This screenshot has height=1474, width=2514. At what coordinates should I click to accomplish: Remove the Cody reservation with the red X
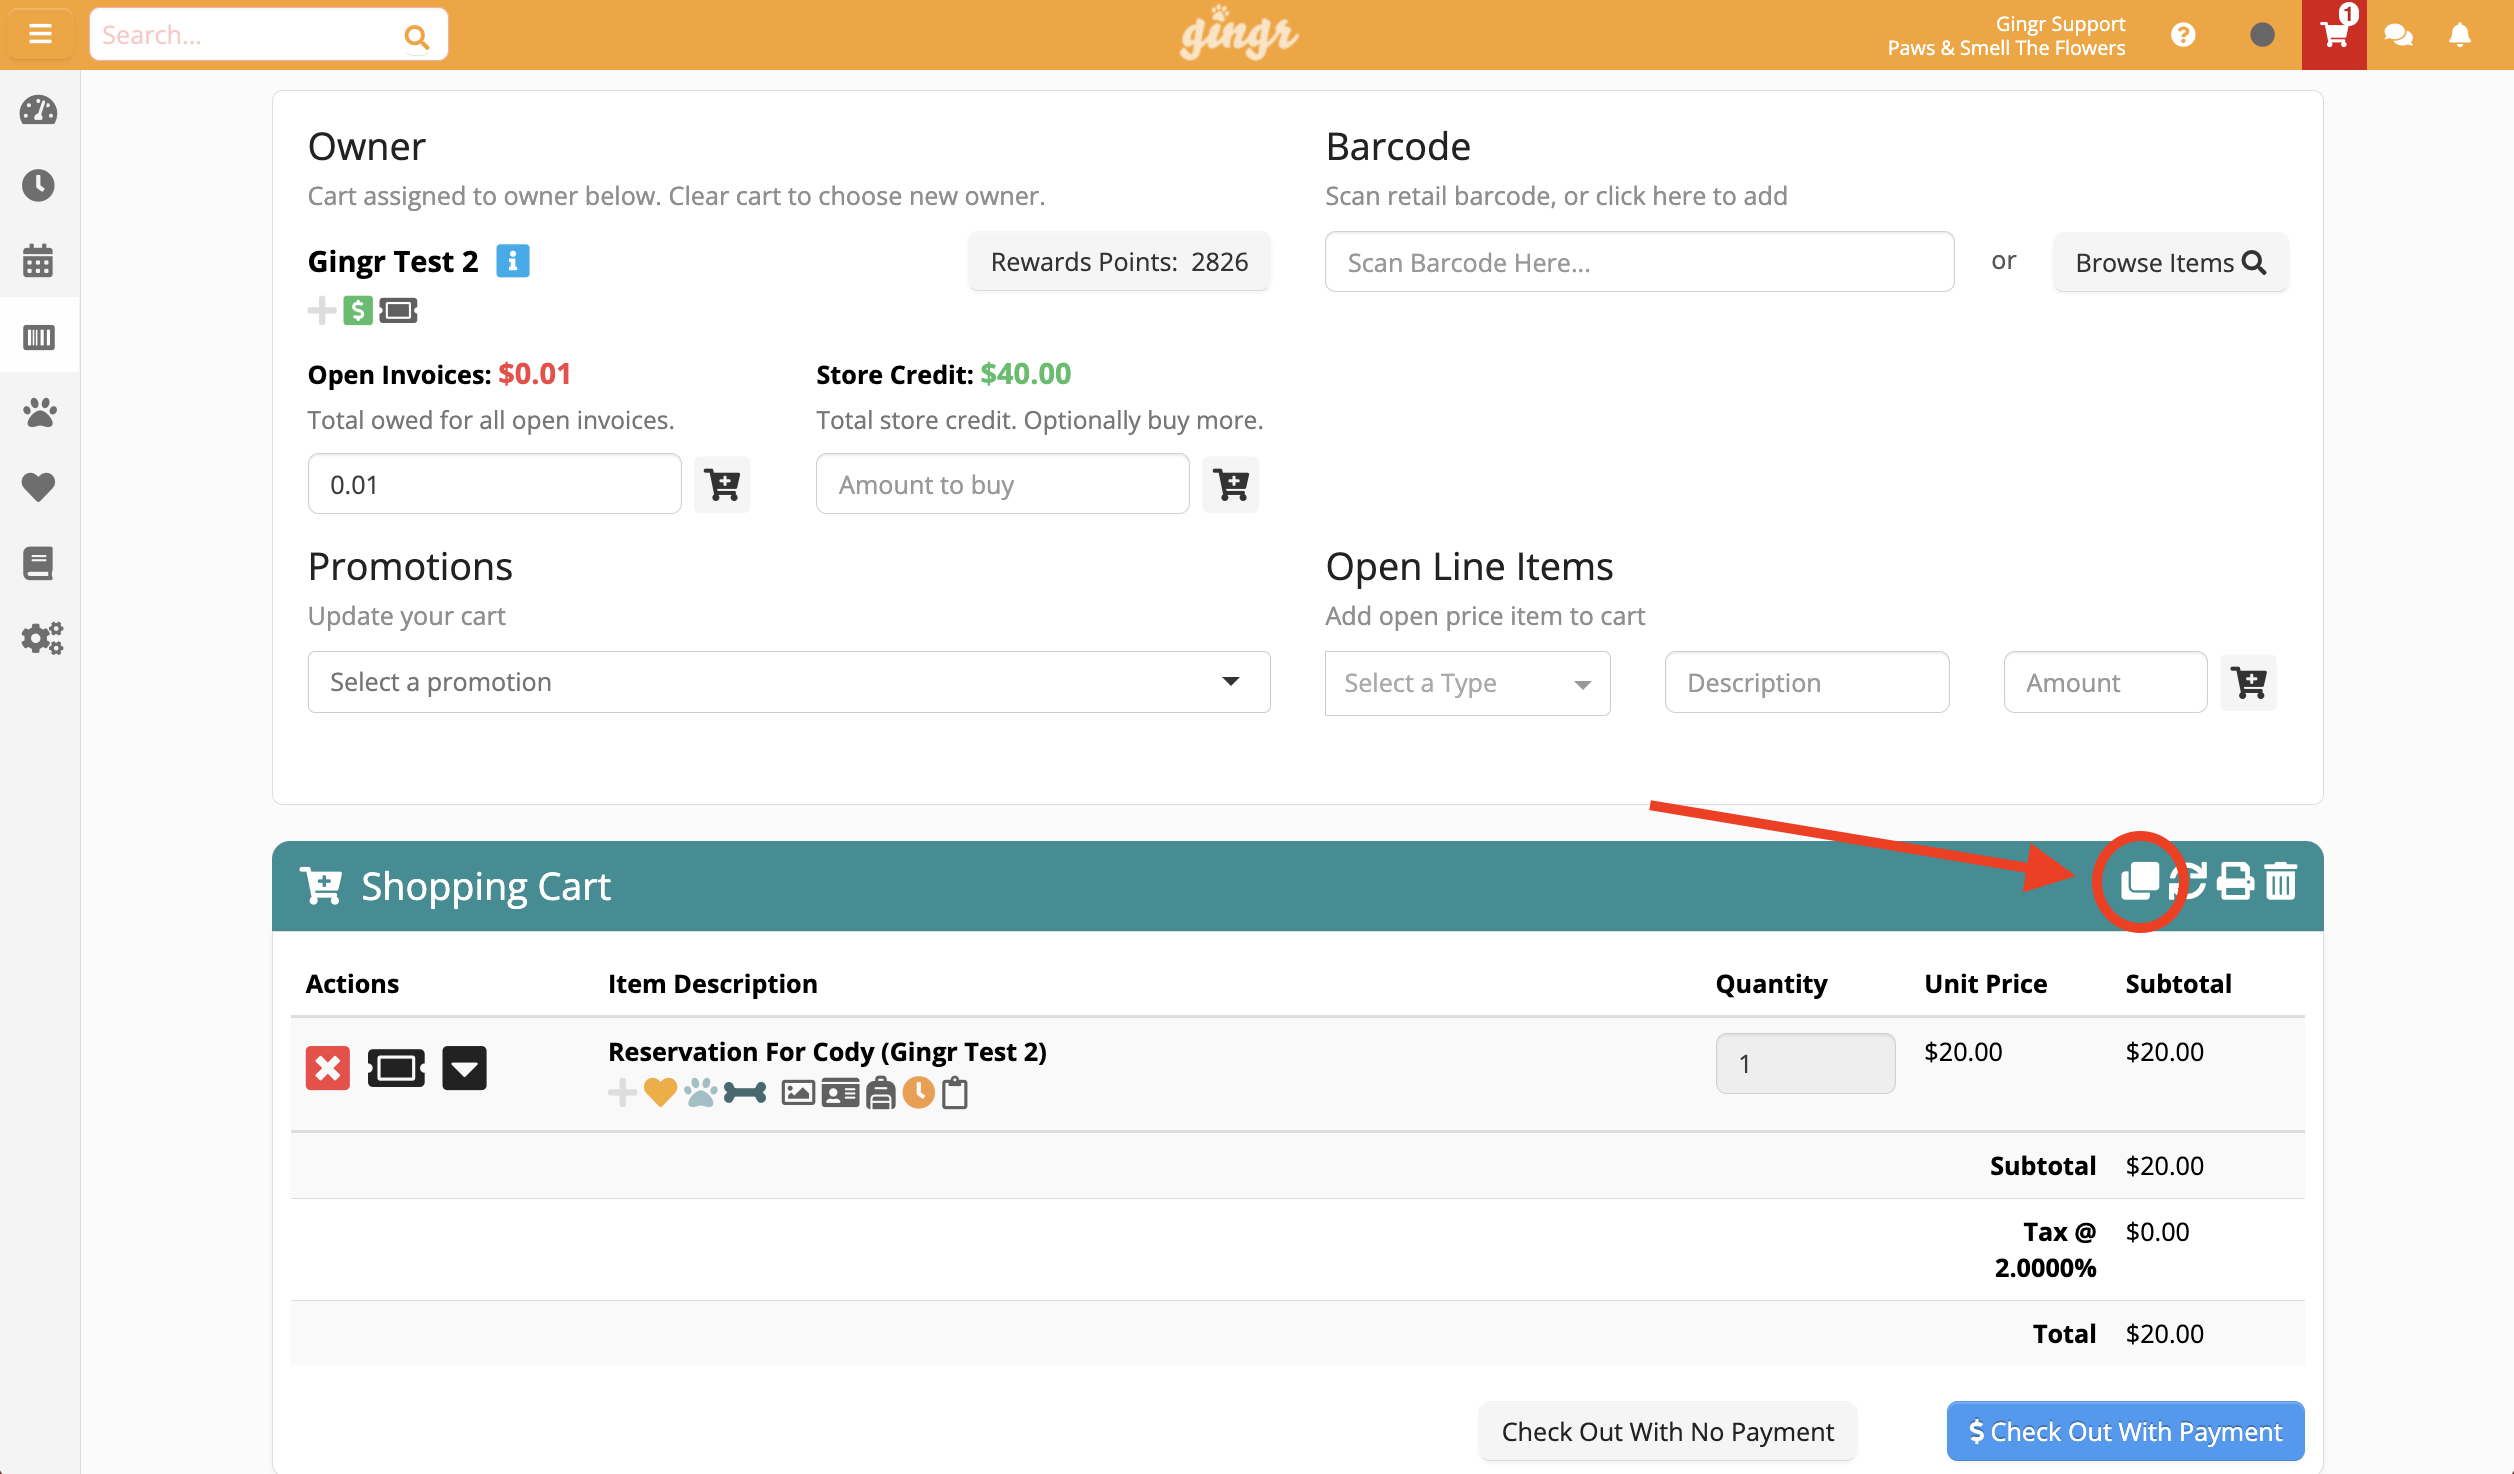tap(327, 1068)
